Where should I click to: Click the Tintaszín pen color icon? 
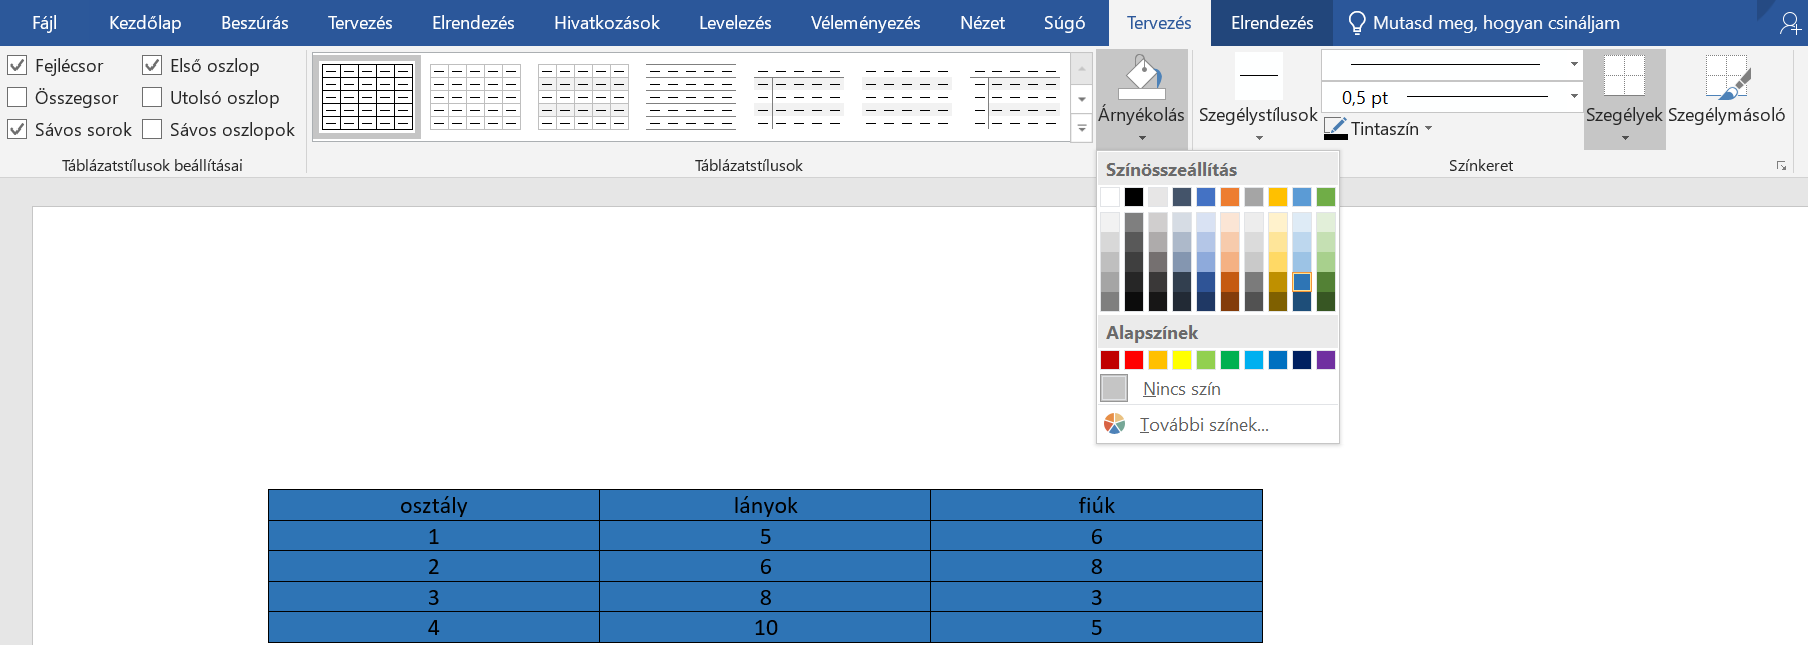[1335, 128]
